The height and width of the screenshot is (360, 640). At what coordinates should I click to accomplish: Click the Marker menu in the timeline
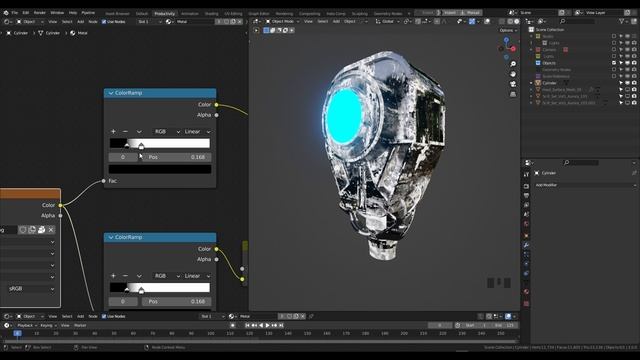point(80,325)
